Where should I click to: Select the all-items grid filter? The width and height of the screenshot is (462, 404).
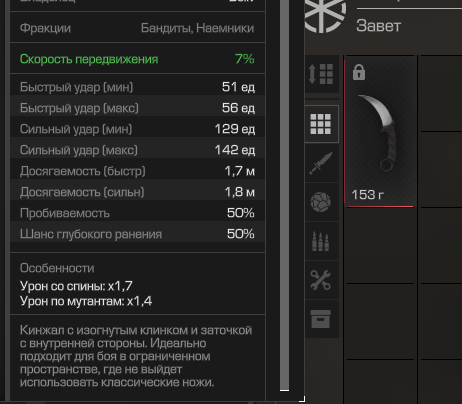pos(321,124)
